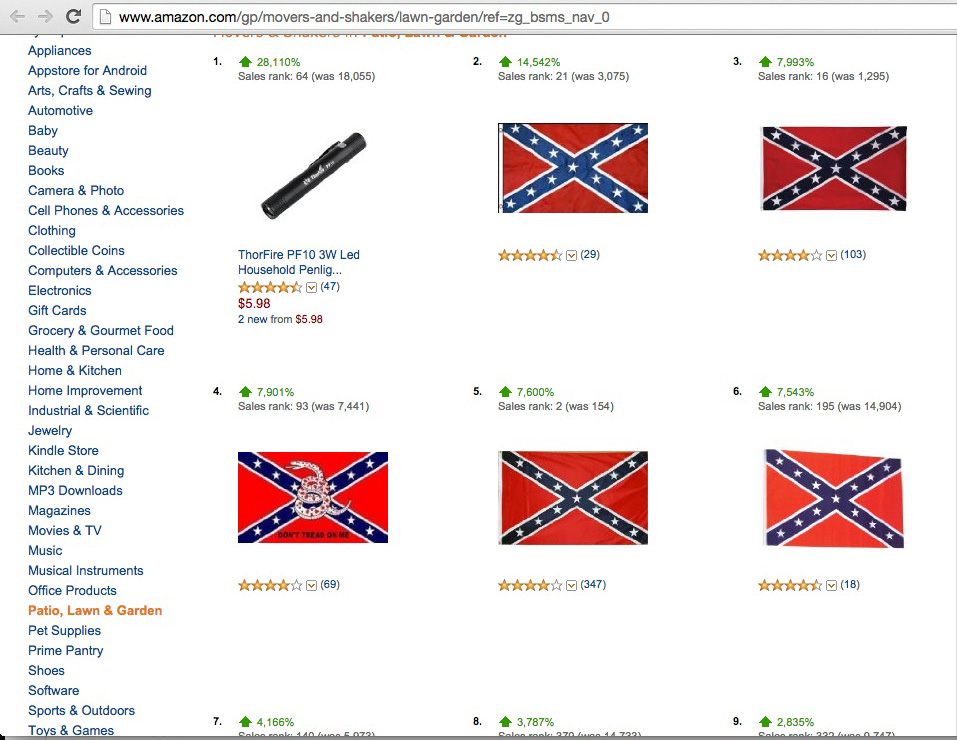Click the green up arrow for item 1
The height and width of the screenshot is (740, 957).
245,62
